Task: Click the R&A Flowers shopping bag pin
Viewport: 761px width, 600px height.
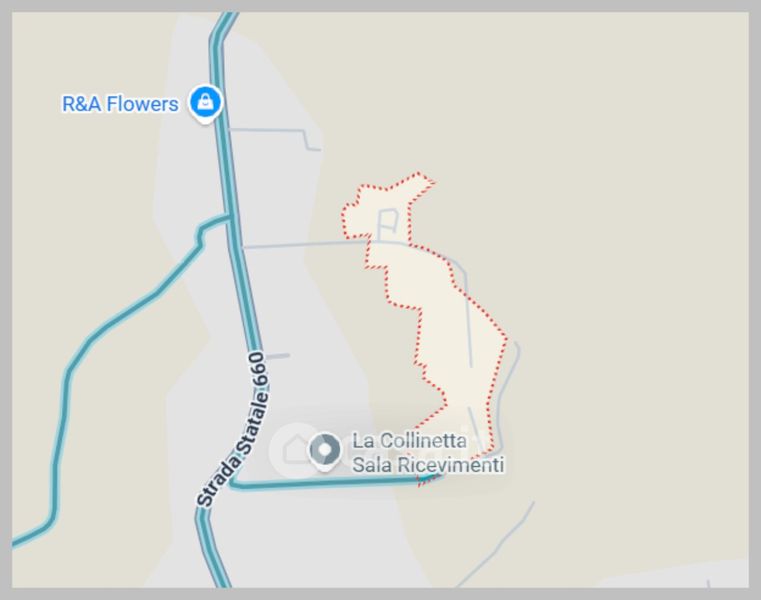Action: click(206, 103)
